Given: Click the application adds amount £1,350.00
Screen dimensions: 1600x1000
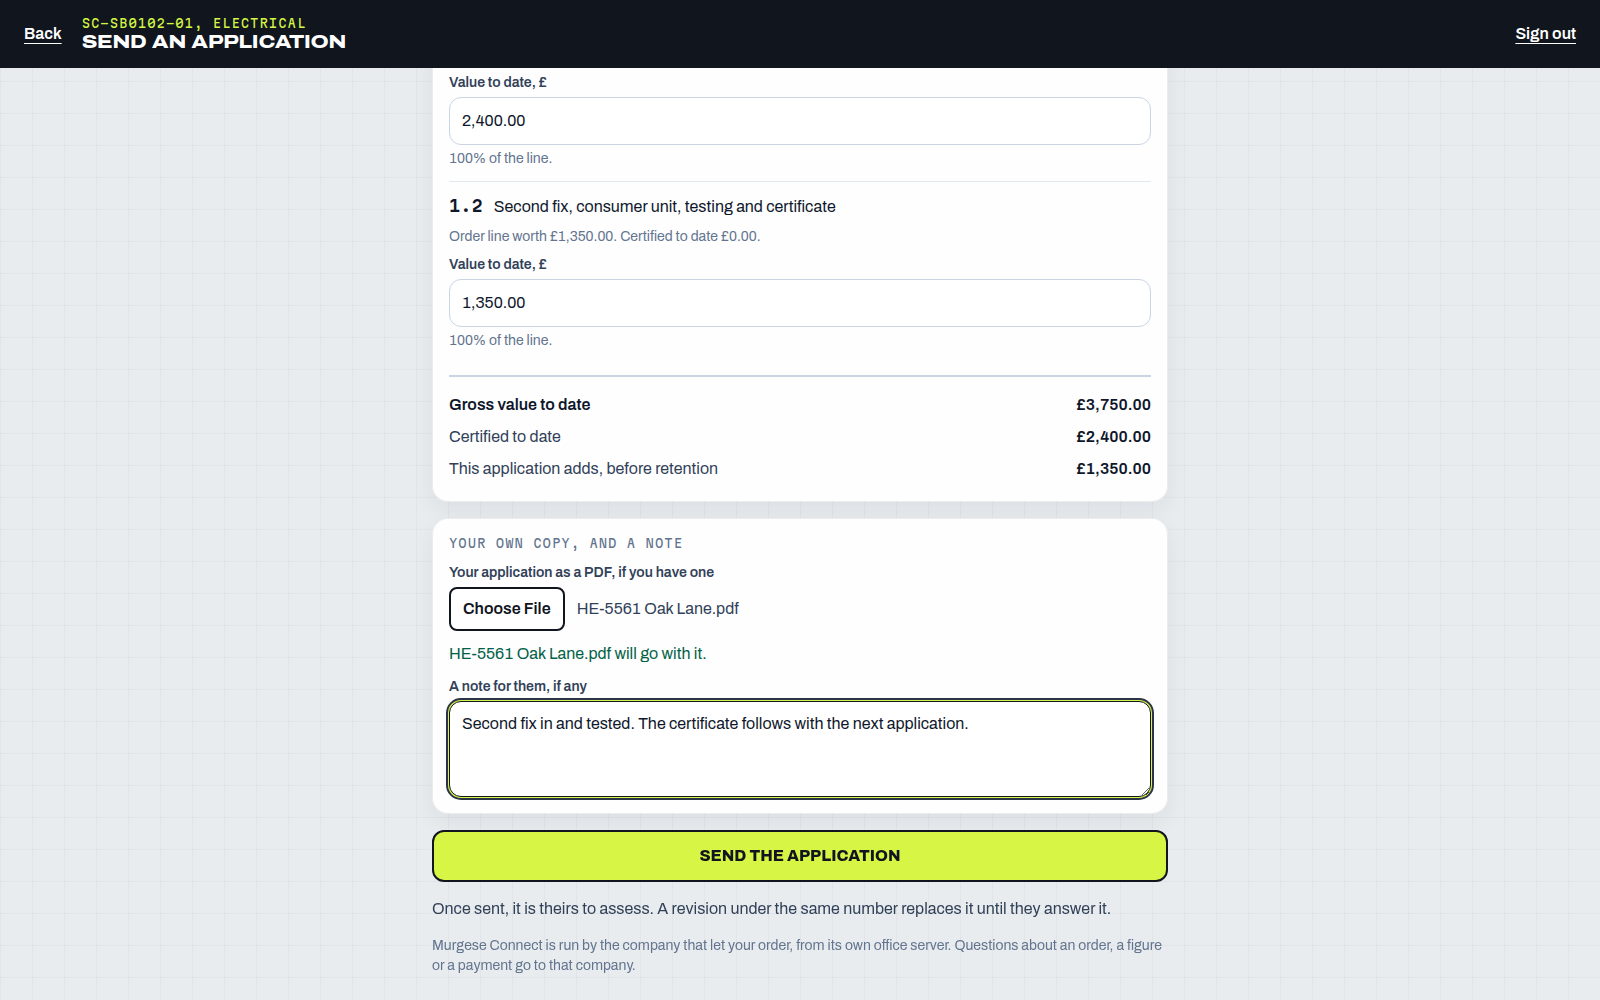Looking at the screenshot, I should [x=1113, y=469].
